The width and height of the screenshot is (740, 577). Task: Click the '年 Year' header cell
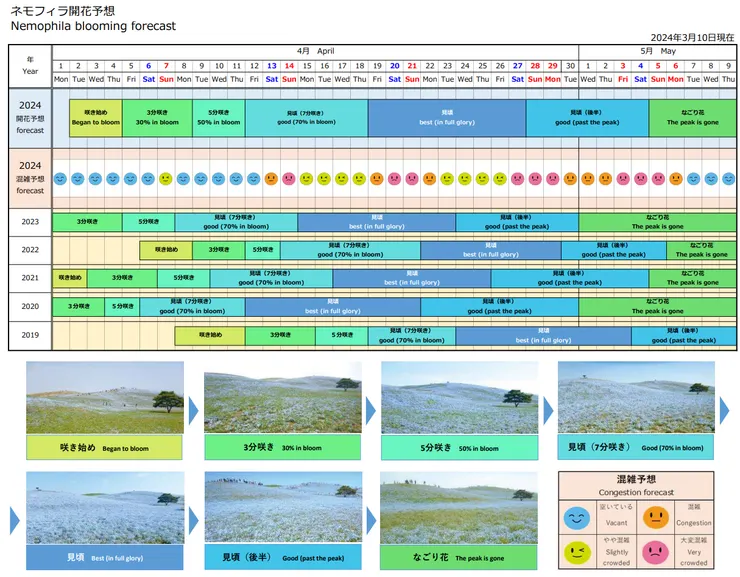(x=30, y=66)
